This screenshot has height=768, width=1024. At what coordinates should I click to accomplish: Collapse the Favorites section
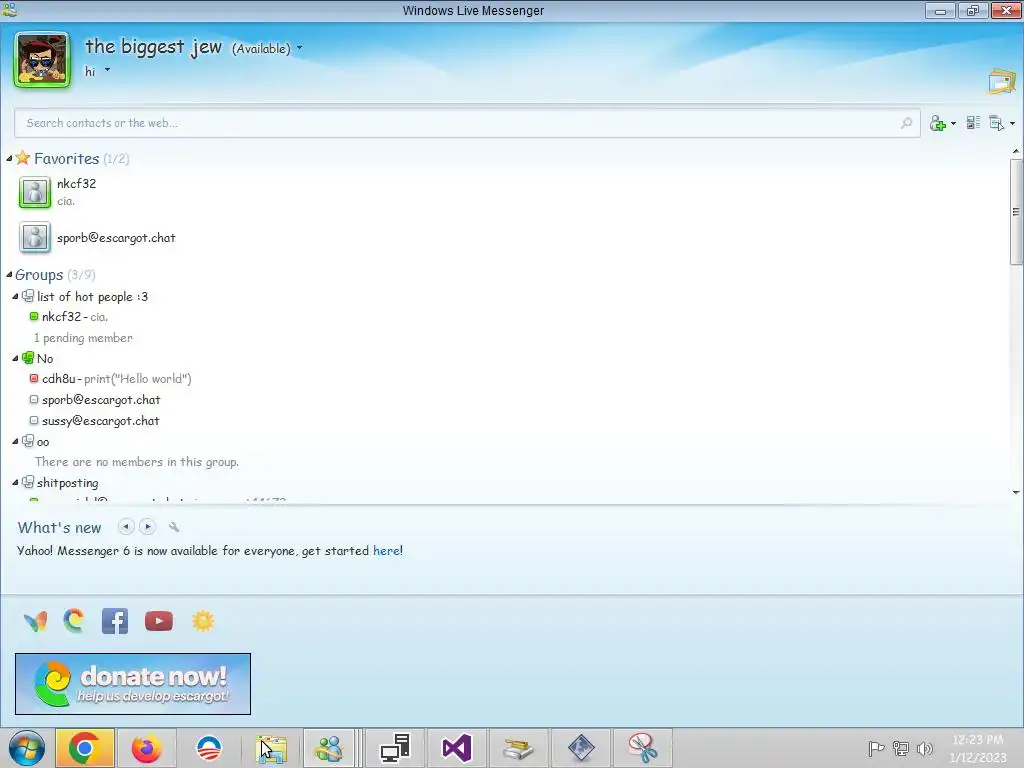(9, 159)
